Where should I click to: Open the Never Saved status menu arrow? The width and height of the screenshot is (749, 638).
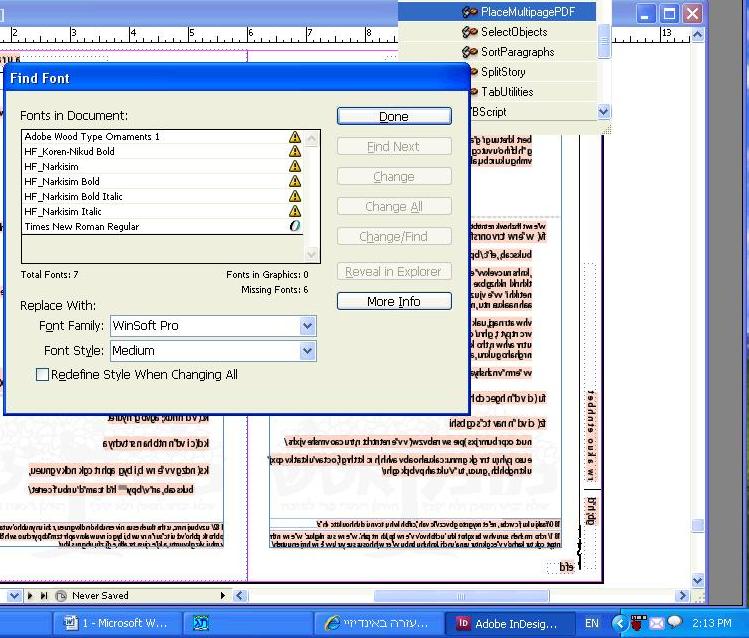(x=222, y=595)
